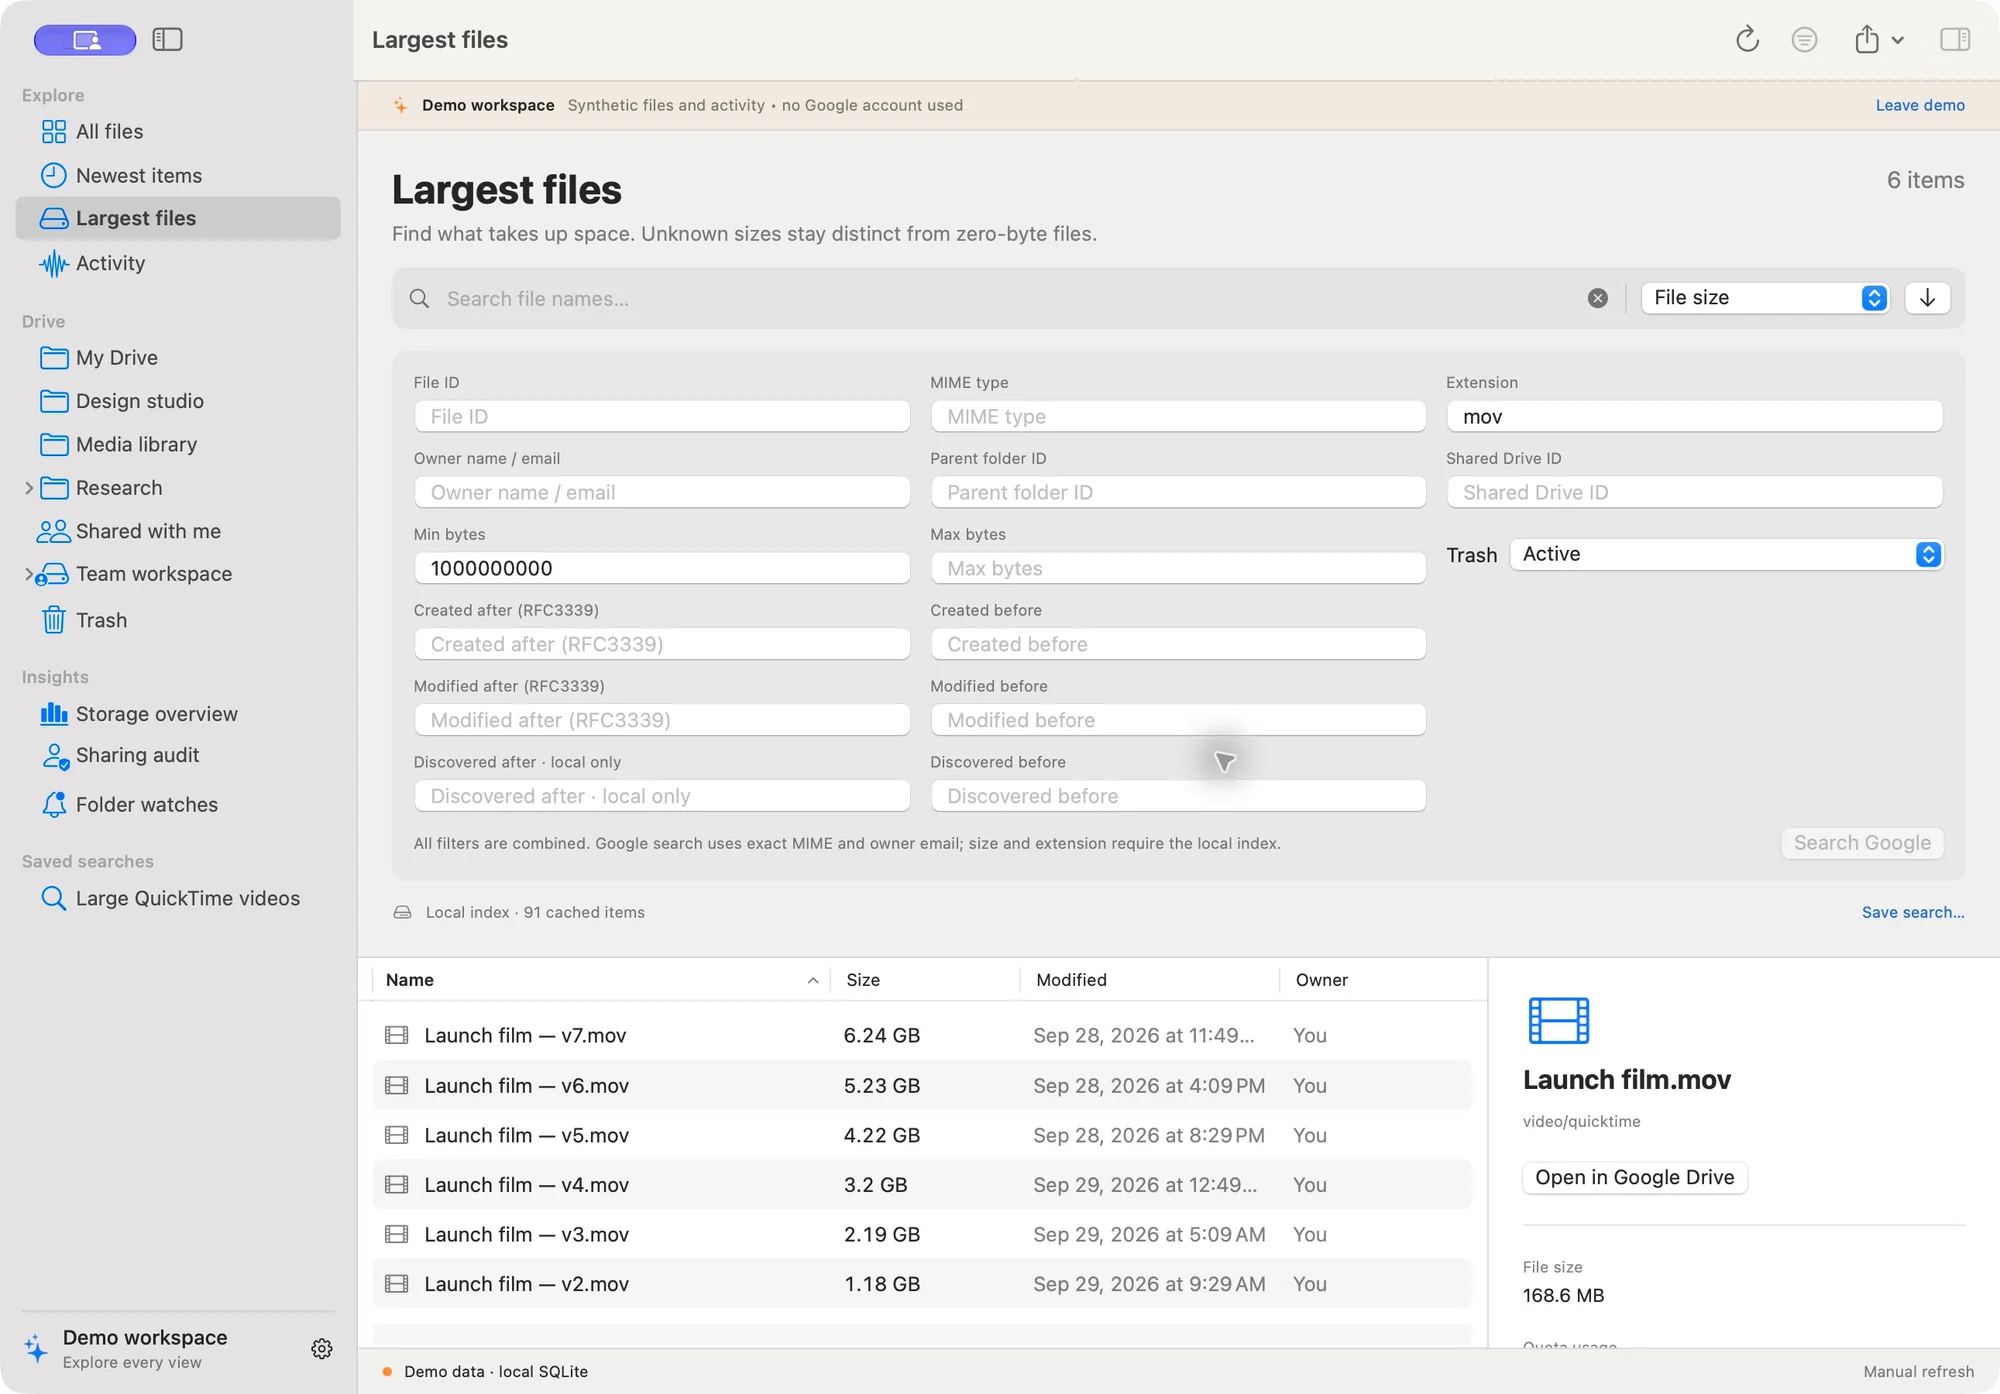This screenshot has width=2000, height=1394.
Task: Click the settings gear in Demo workspace footer
Action: pos(321,1349)
